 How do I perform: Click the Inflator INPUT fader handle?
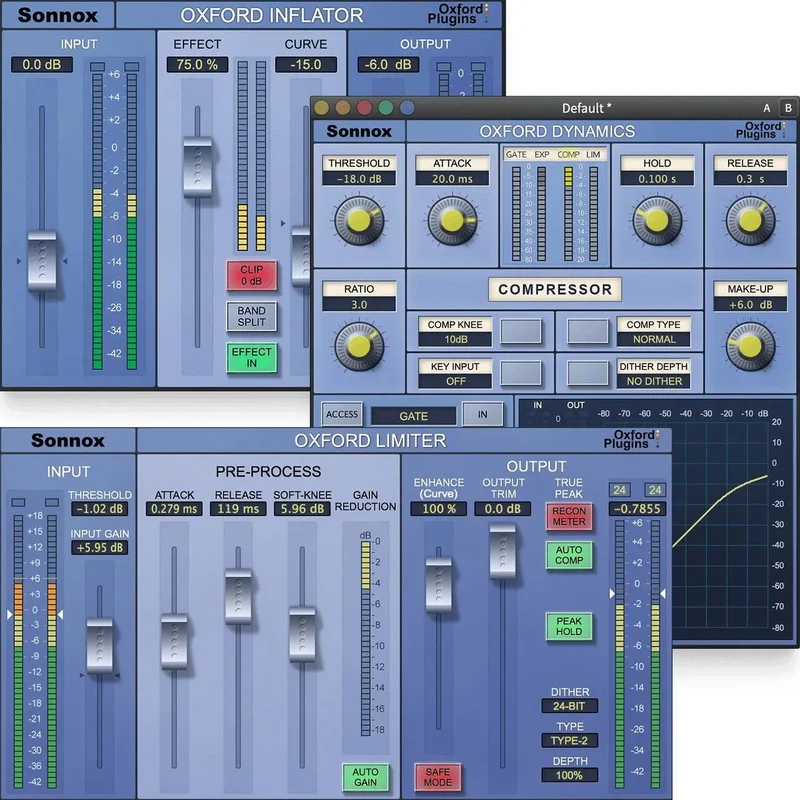tap(42, 261)
